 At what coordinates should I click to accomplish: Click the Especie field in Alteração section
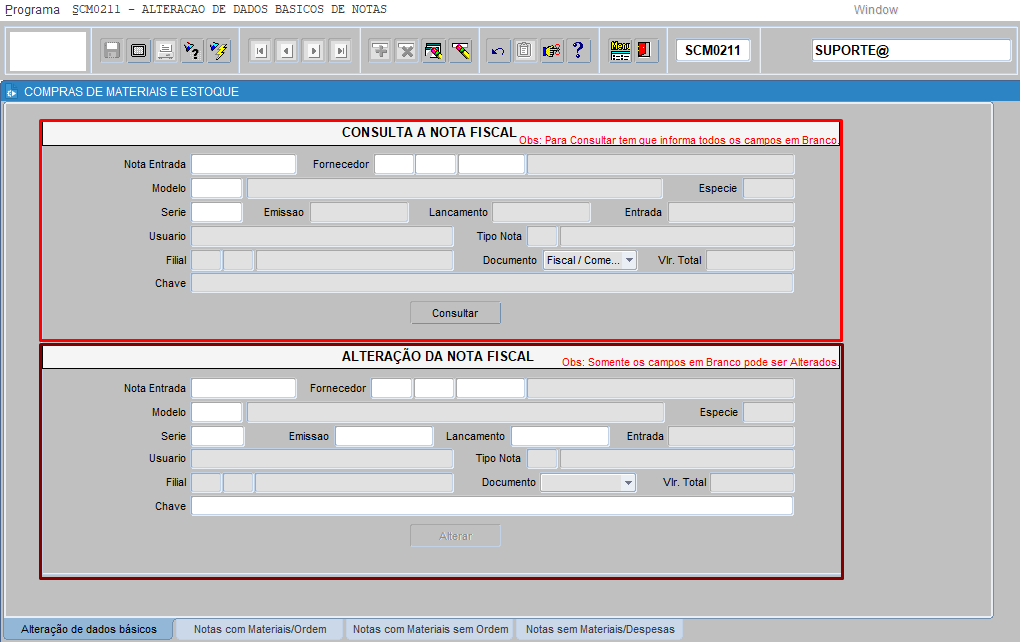point(769,412)
